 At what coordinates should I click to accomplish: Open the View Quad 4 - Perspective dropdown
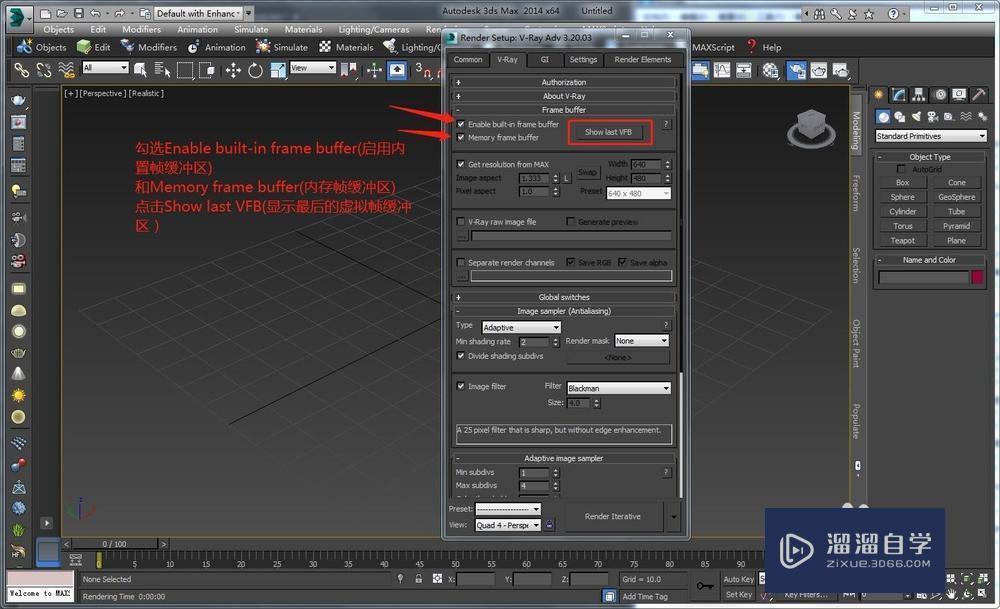pos(508,525)
